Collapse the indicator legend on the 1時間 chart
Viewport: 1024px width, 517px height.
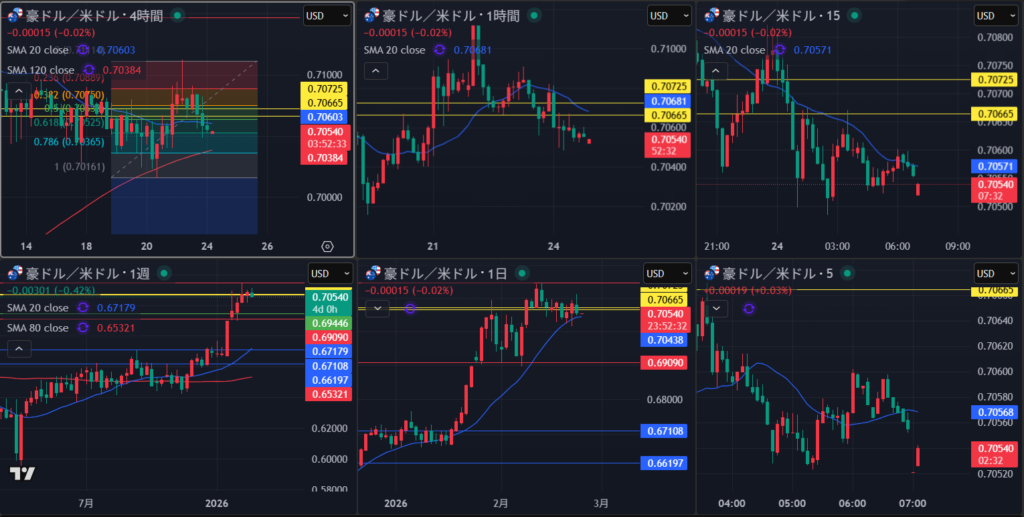376,70
